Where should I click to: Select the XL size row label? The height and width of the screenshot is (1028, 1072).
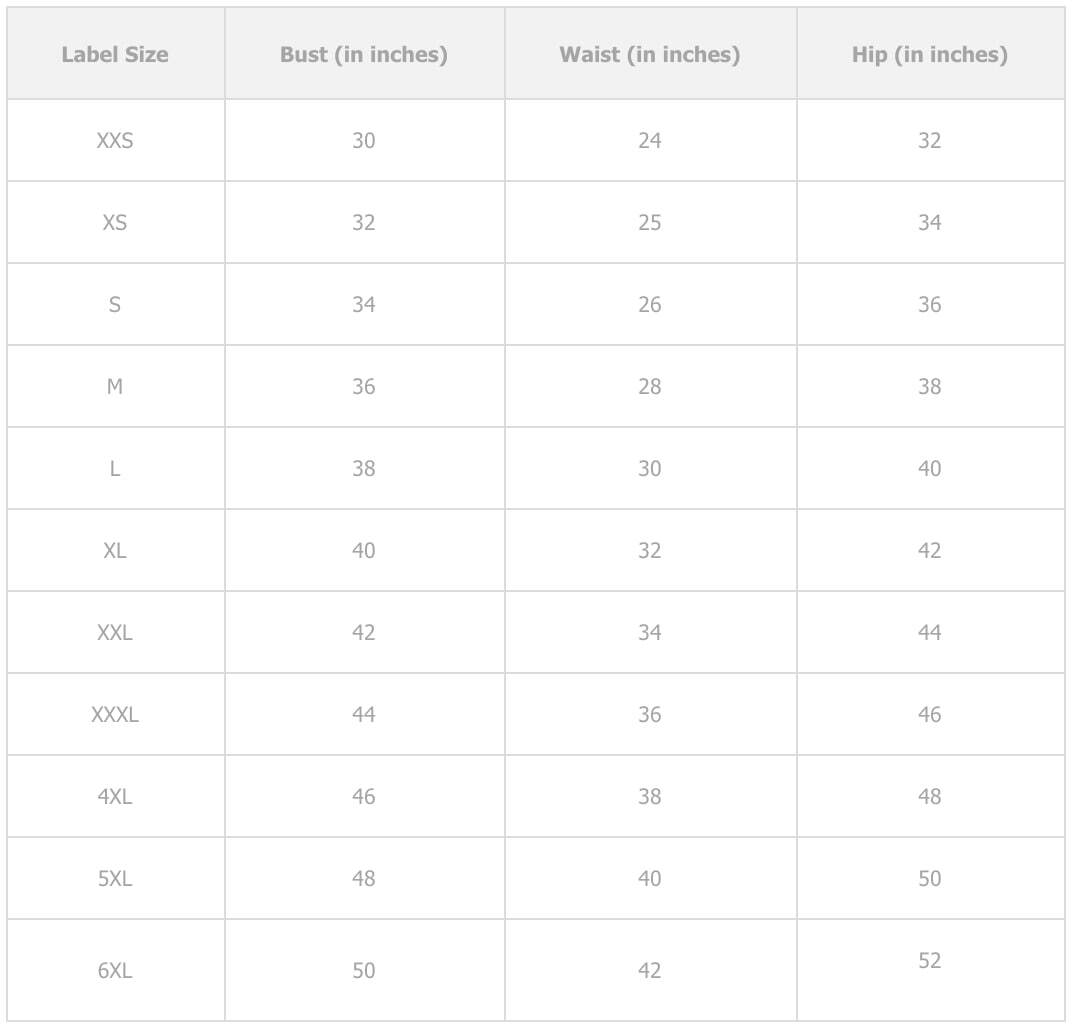coord(115,551)
